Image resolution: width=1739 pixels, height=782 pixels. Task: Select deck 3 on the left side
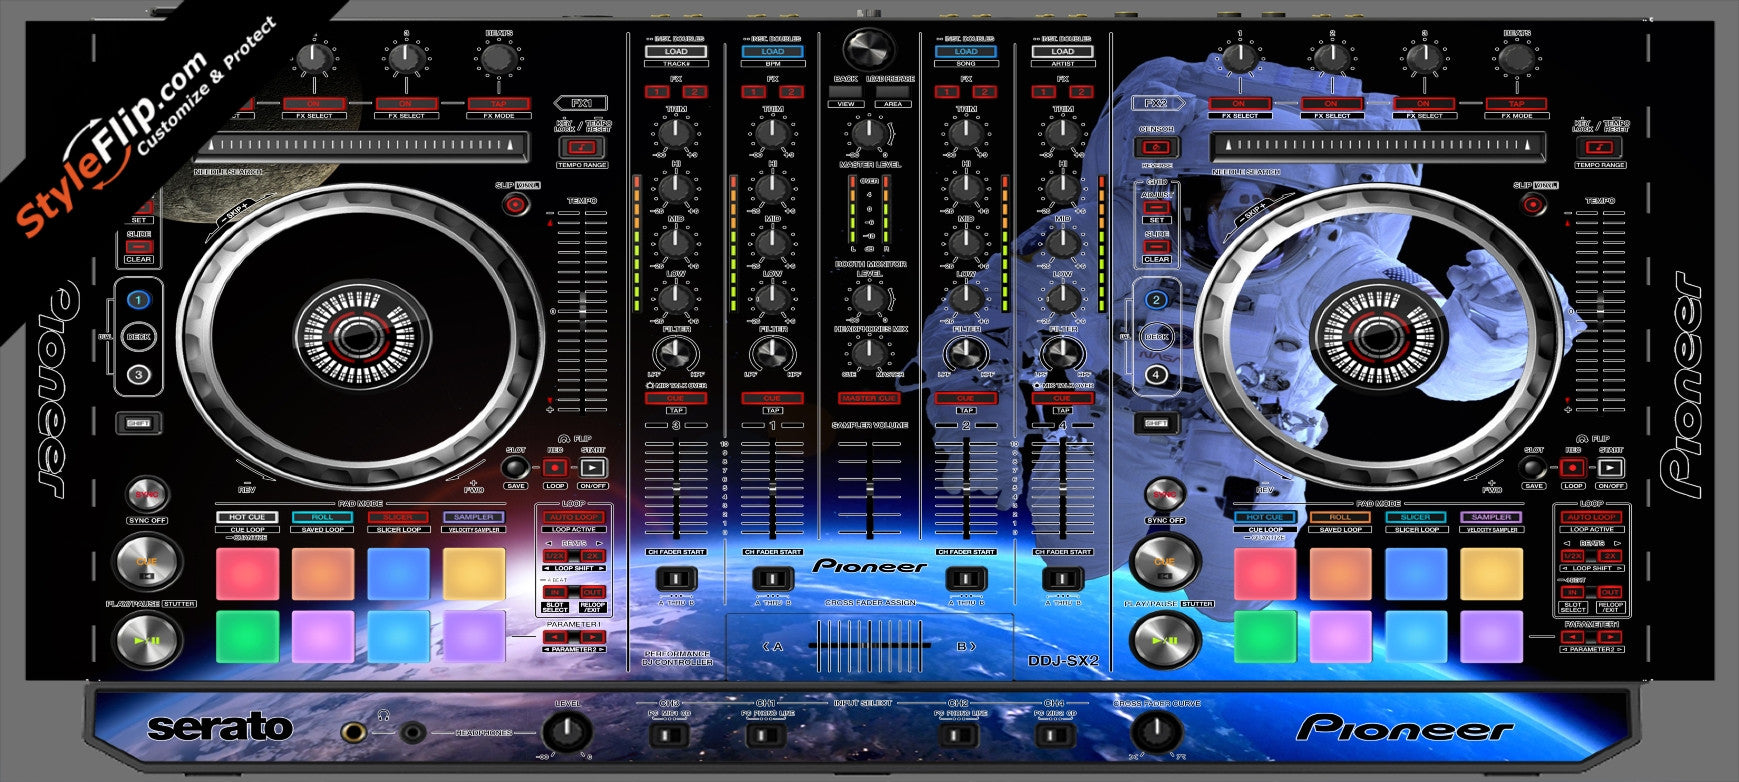coord(139,375)
